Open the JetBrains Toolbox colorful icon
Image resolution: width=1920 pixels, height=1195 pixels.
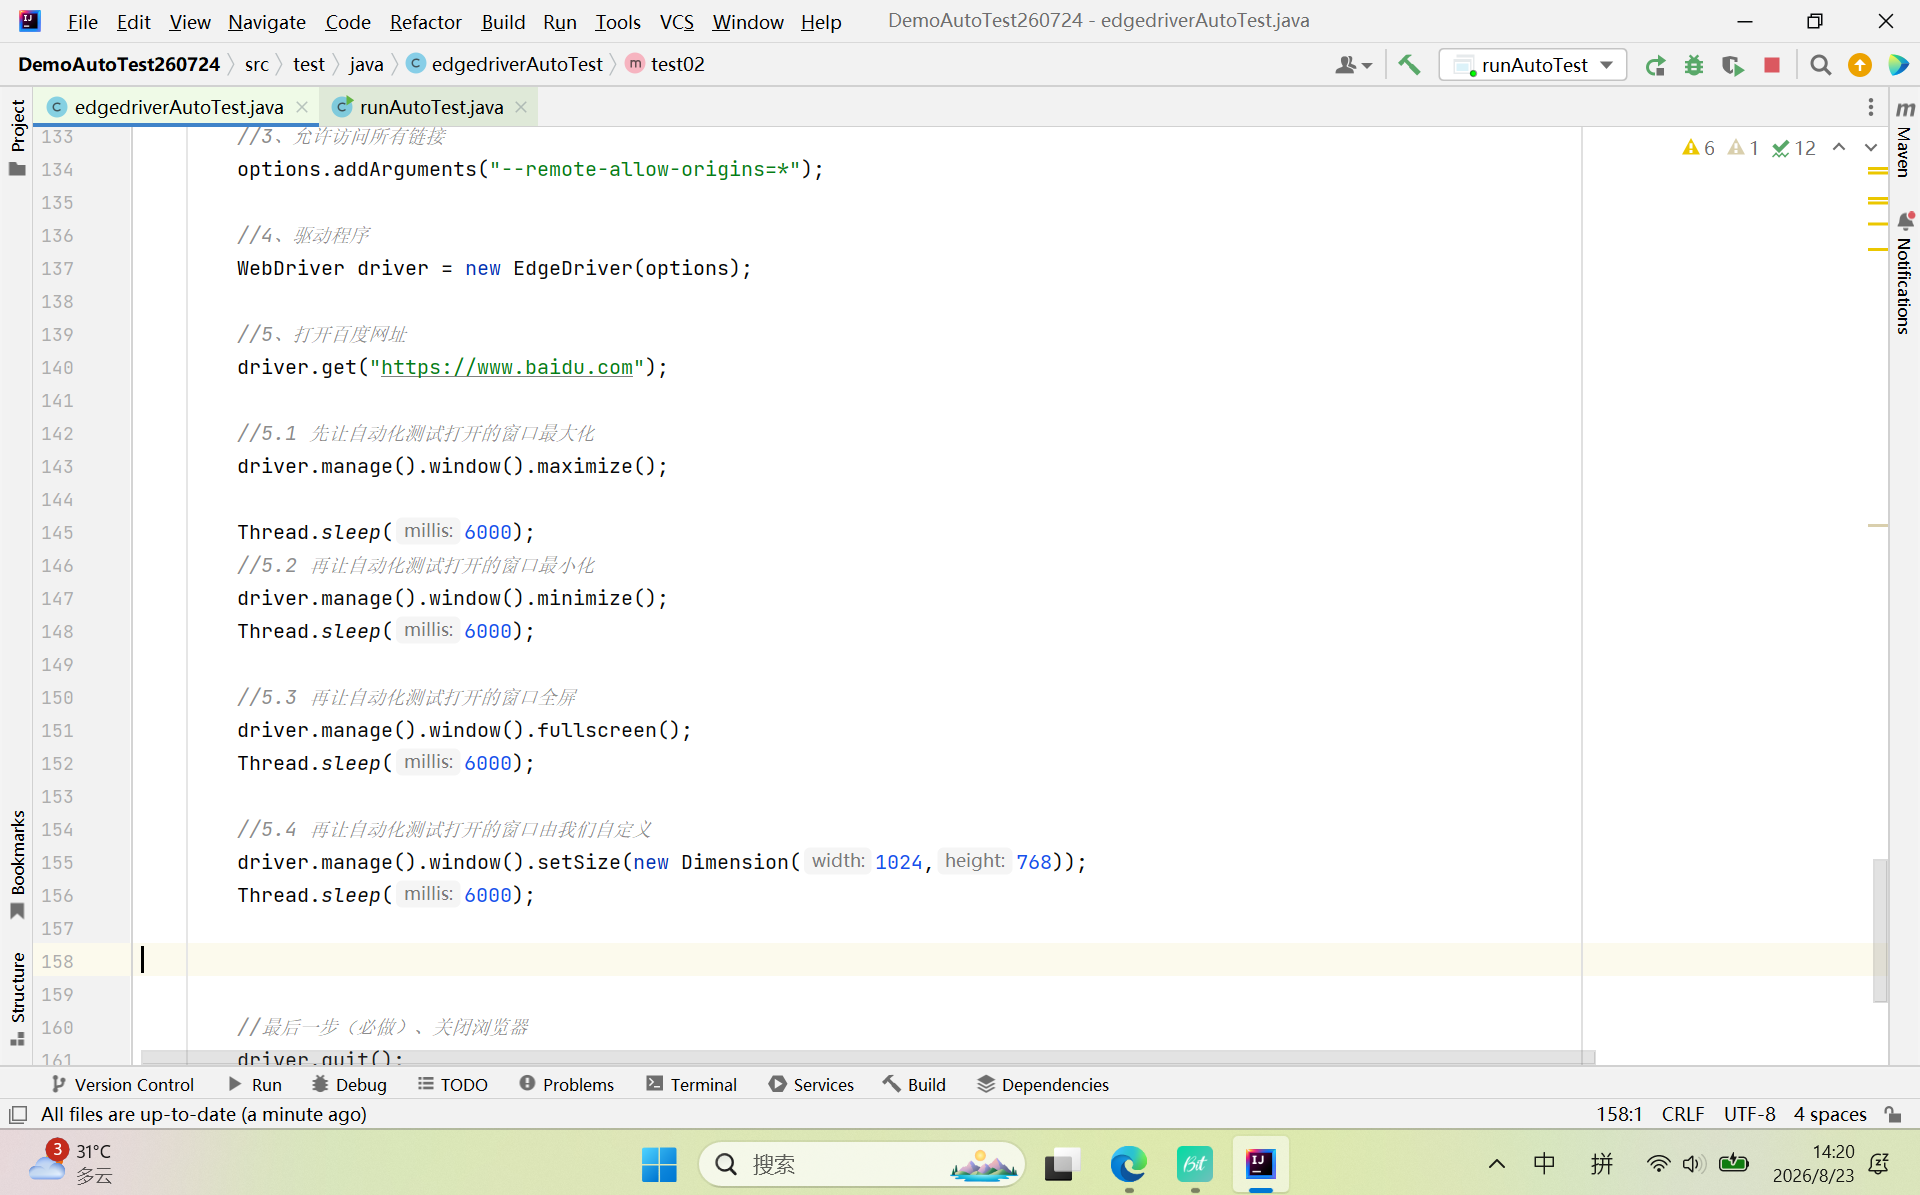pyautogui.click(x=1898, y=65)
